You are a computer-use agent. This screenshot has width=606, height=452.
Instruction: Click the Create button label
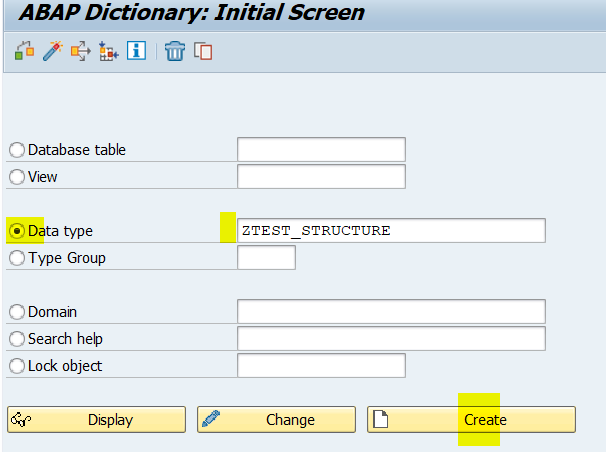[485, 420]
